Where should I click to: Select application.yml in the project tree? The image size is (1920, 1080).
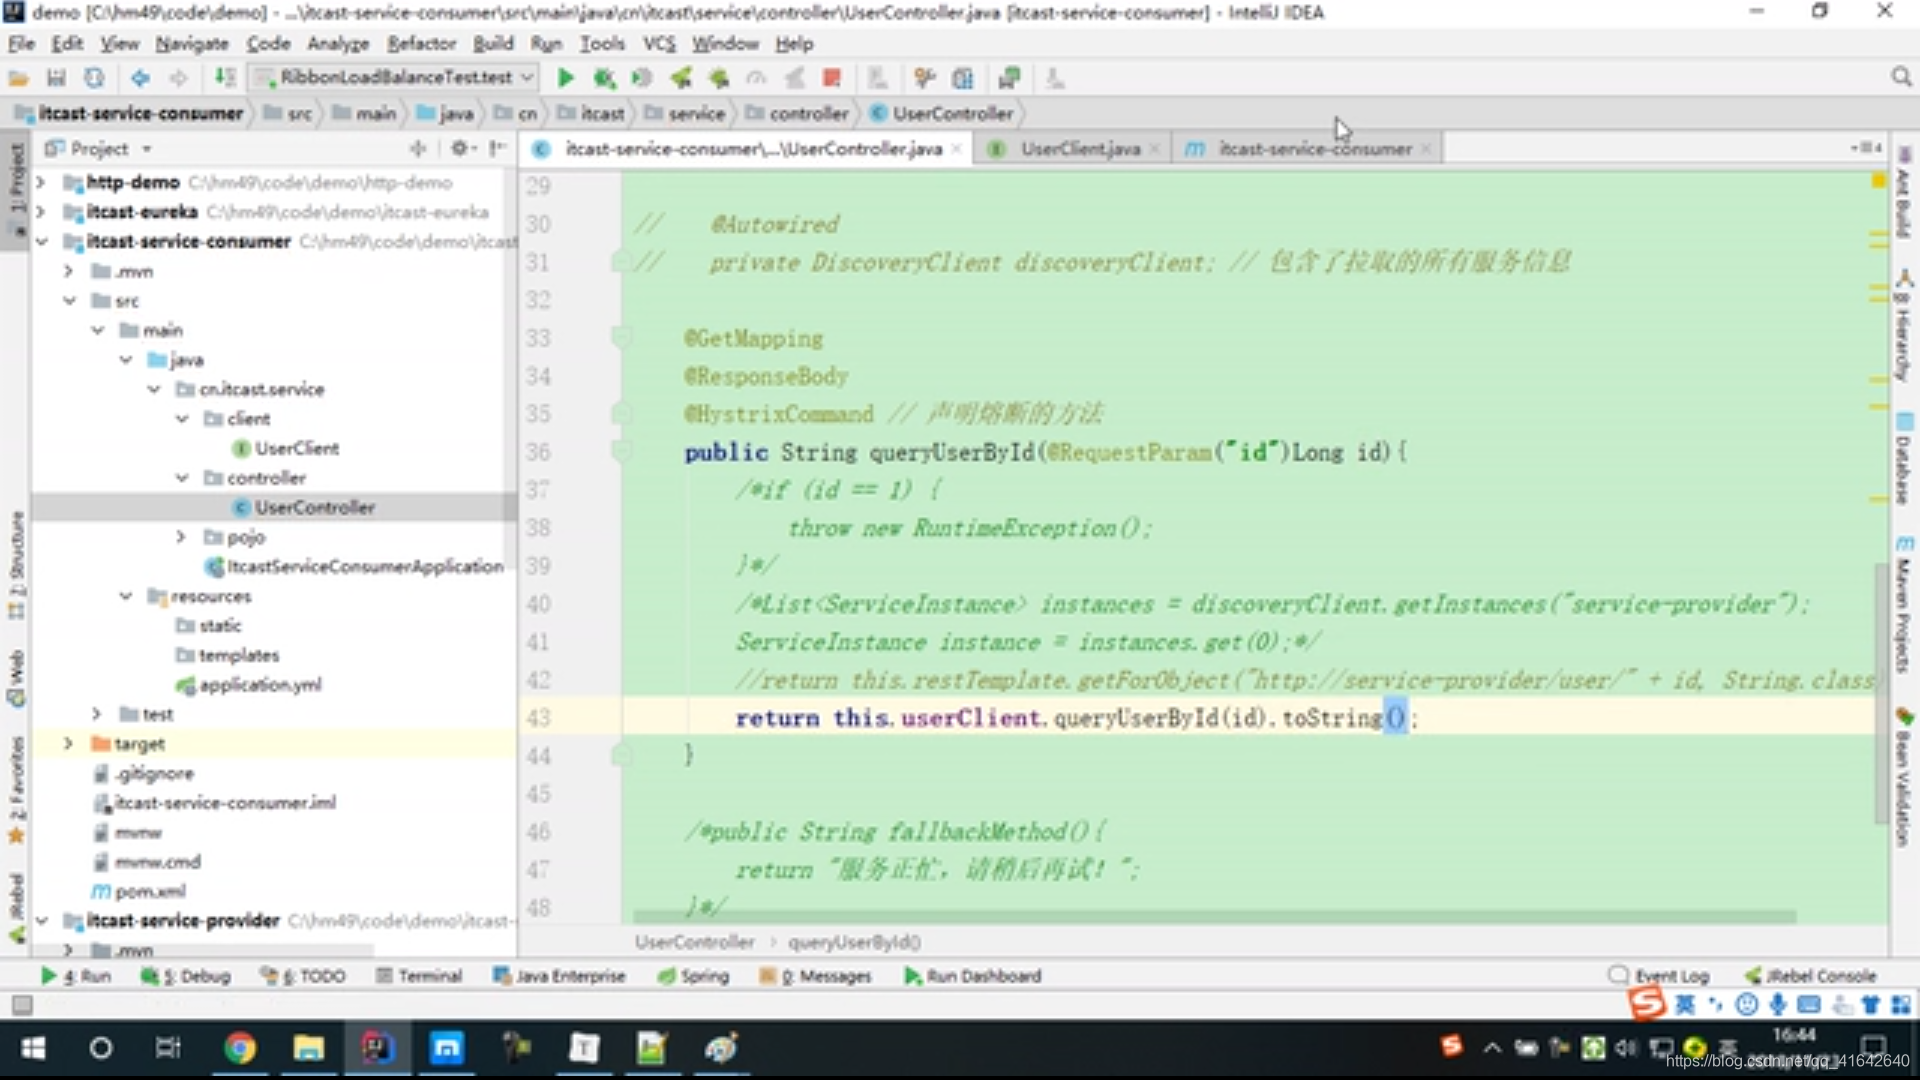pos(260,685)
